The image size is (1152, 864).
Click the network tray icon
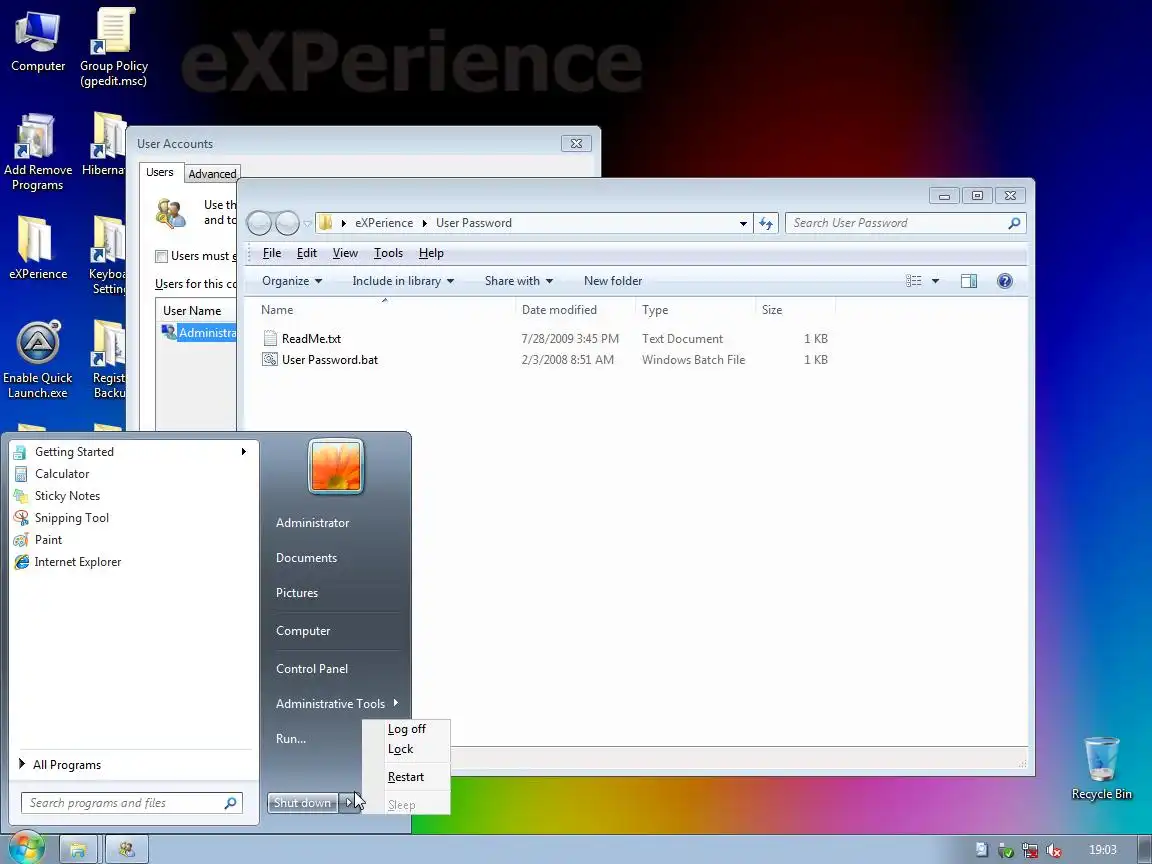tap(1029, 850)
